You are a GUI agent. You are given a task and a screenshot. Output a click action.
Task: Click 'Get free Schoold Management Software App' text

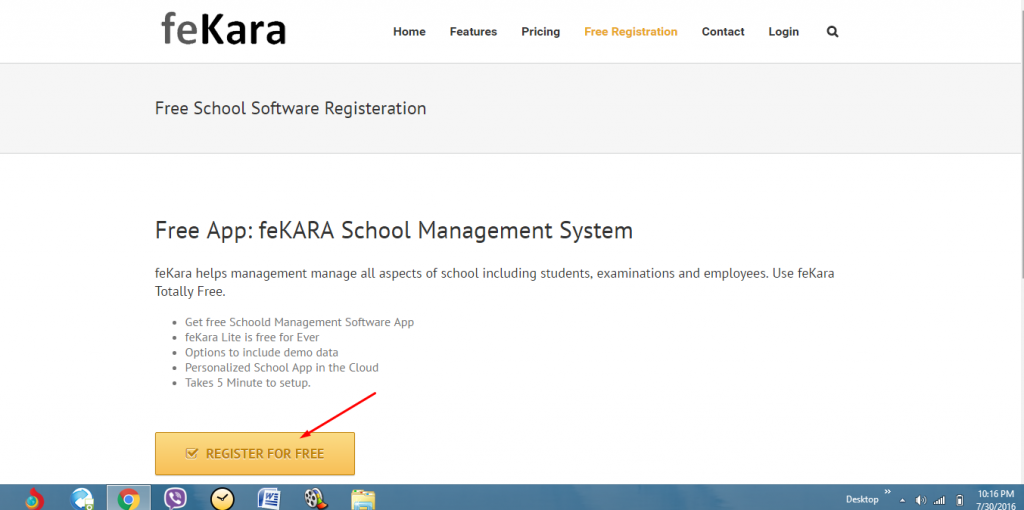click(x=299, y=323)
